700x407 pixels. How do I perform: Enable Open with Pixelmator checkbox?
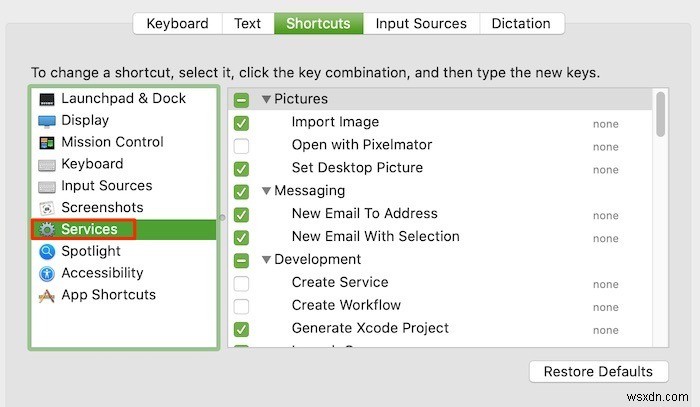pos(241,146)
